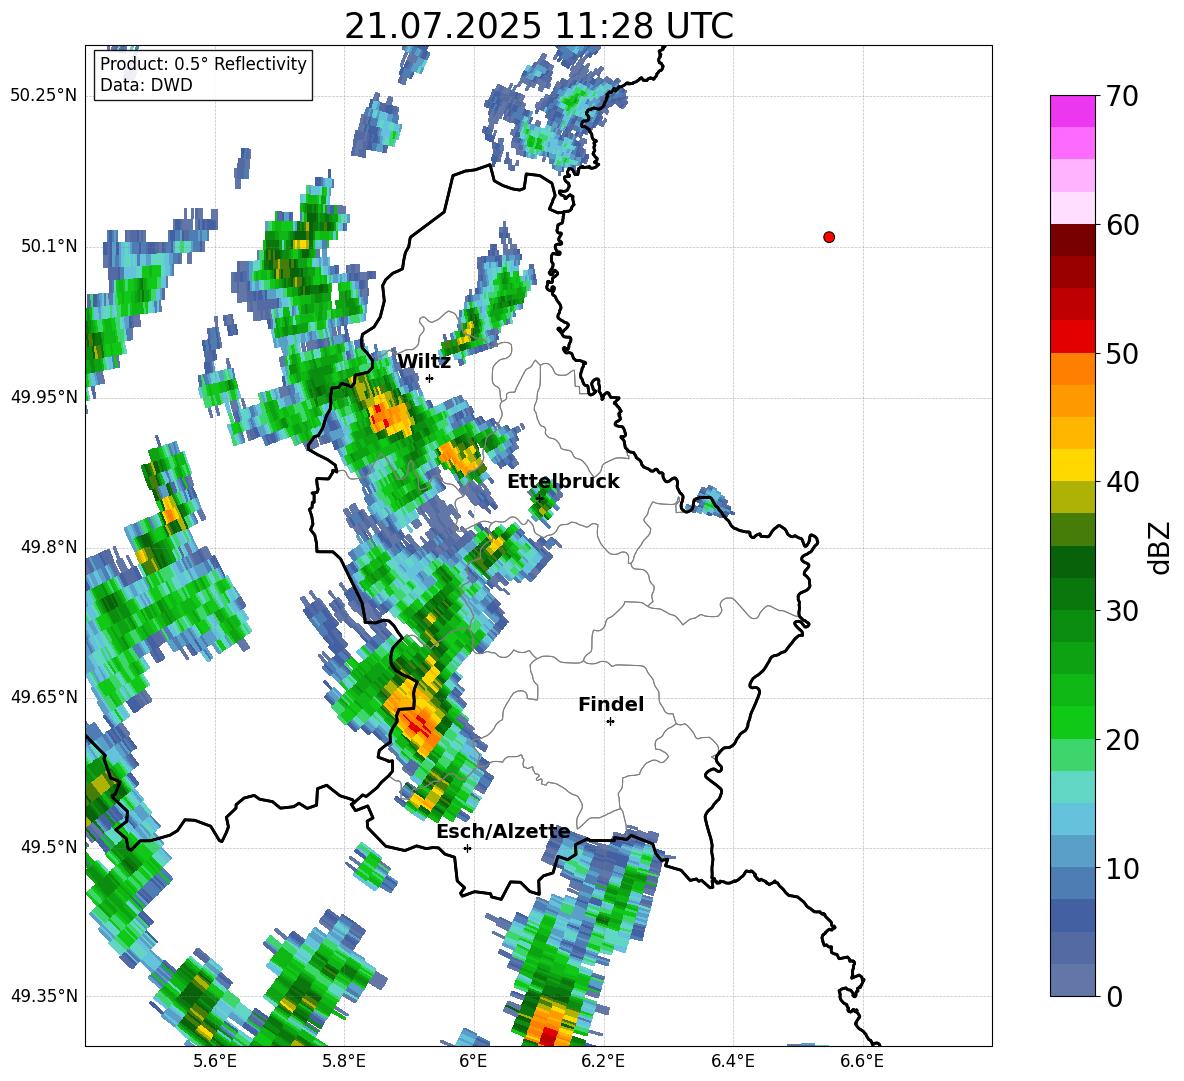Click the 0 value on colorbar
Image resolution: width=1184 pixels, height=1081 pixels.
pos(1114,996)
